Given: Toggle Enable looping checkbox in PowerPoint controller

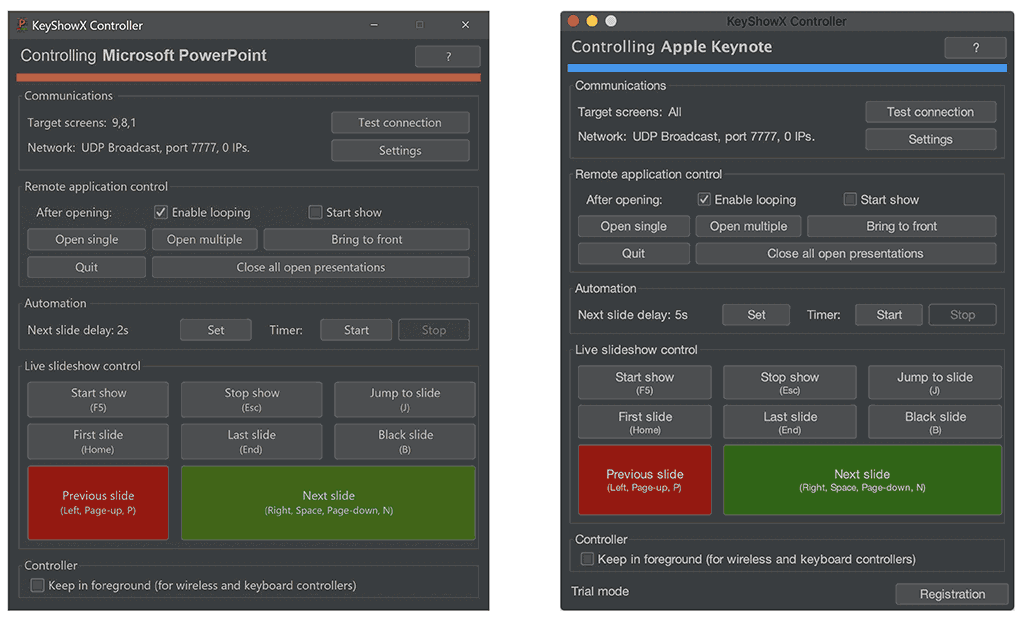Looking at the screenshot, I should (161, 212).
